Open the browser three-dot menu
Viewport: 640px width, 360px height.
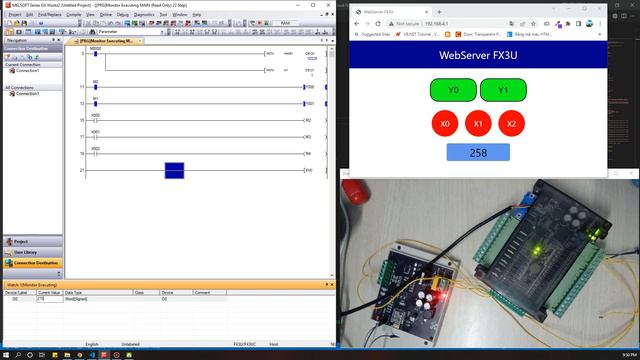click(600, 24)
